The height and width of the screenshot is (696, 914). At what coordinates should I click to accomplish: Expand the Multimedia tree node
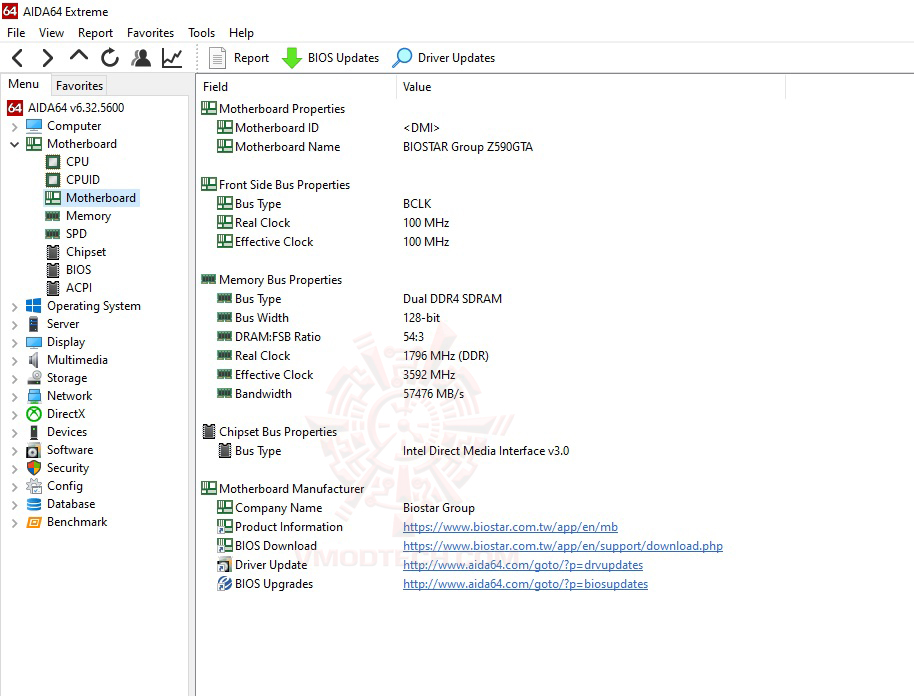click(15, 361)
